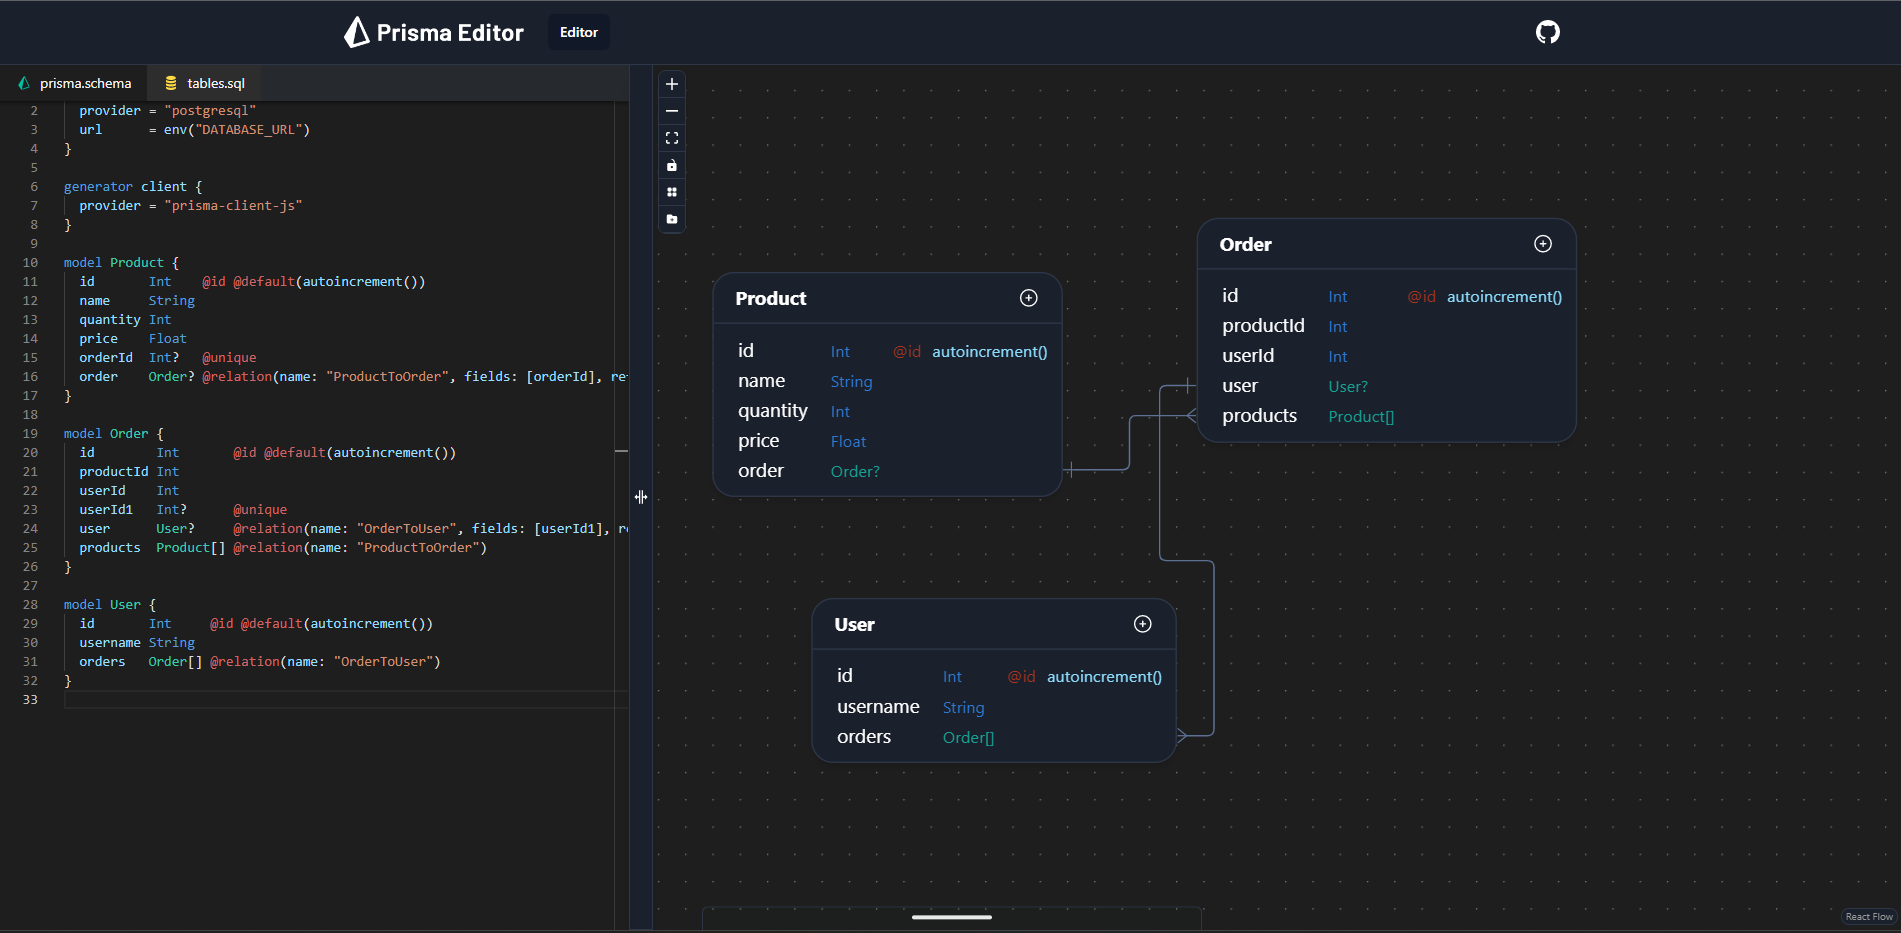Click 'autoincrement()' in the Order node
Image resolution: width=1901 pixels, height=933 pixels.
[1504, 297]
